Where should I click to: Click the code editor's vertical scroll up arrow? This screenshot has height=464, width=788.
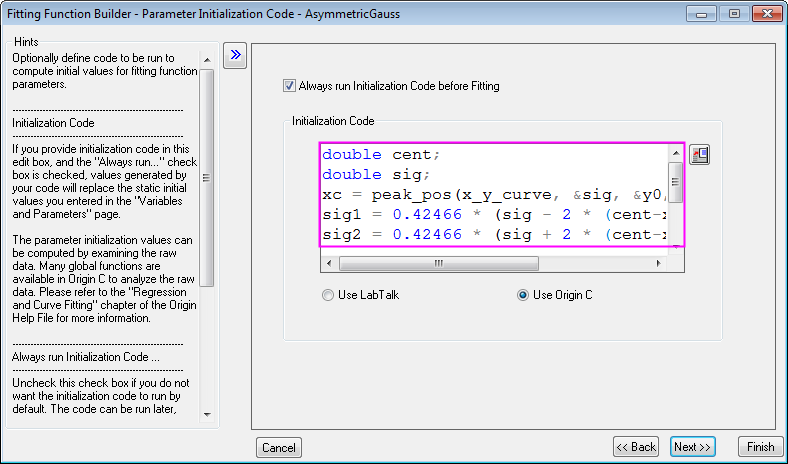675,153
